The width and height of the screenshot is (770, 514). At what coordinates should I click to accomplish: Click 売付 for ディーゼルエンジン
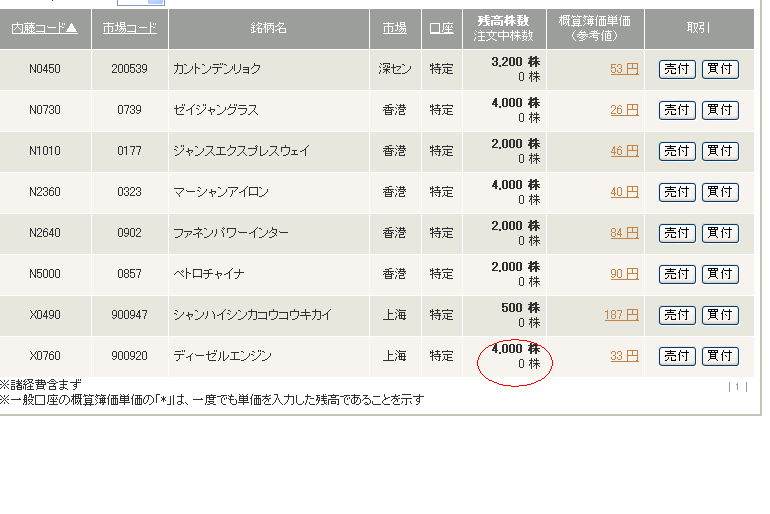[677, 356]
